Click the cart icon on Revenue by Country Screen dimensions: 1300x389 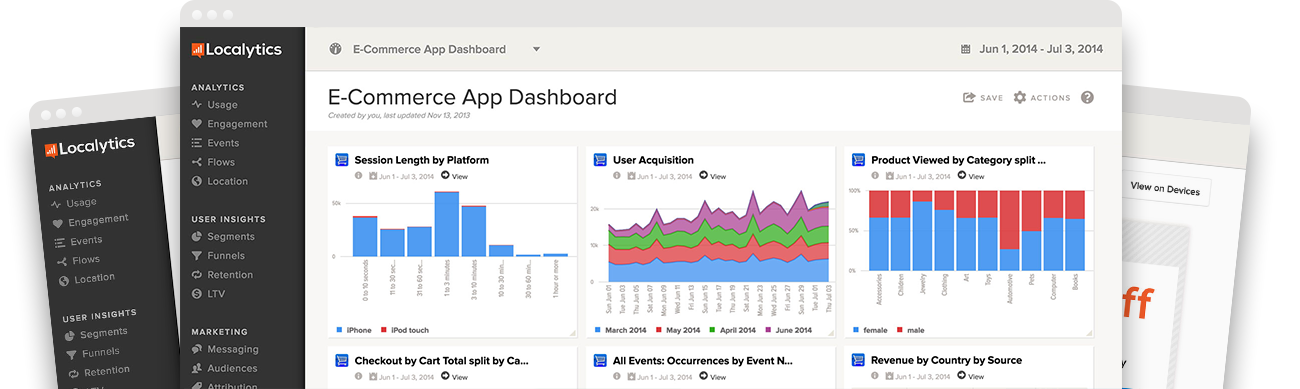(859, 360)
